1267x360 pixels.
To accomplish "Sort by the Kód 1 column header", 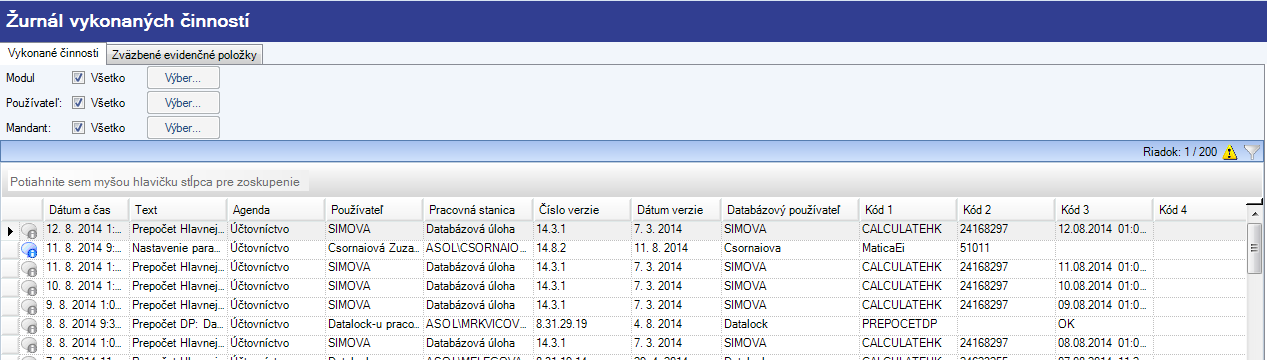I will (x=907, y=210).
